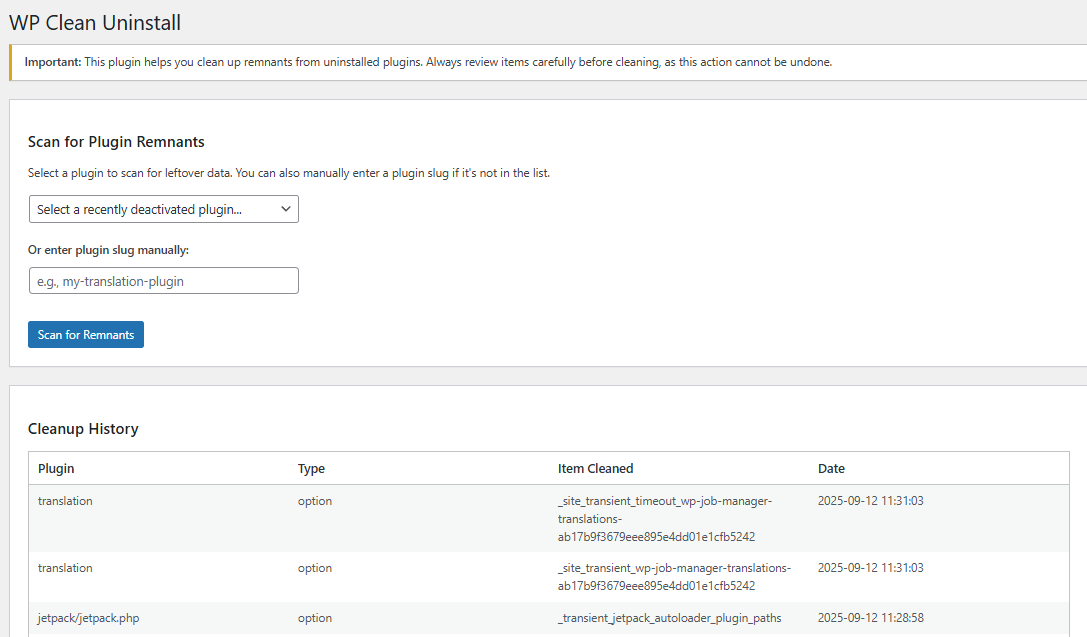Click the Date column header
Image resolution: width=1087 pixels, height=637 pixels.
(831, 468)
